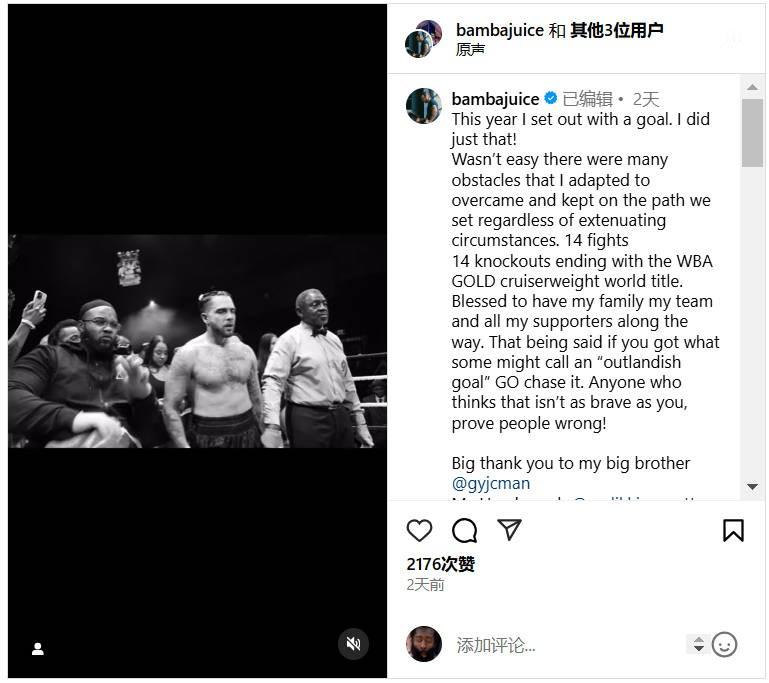Open the 原声 audio link

(470, 50)
